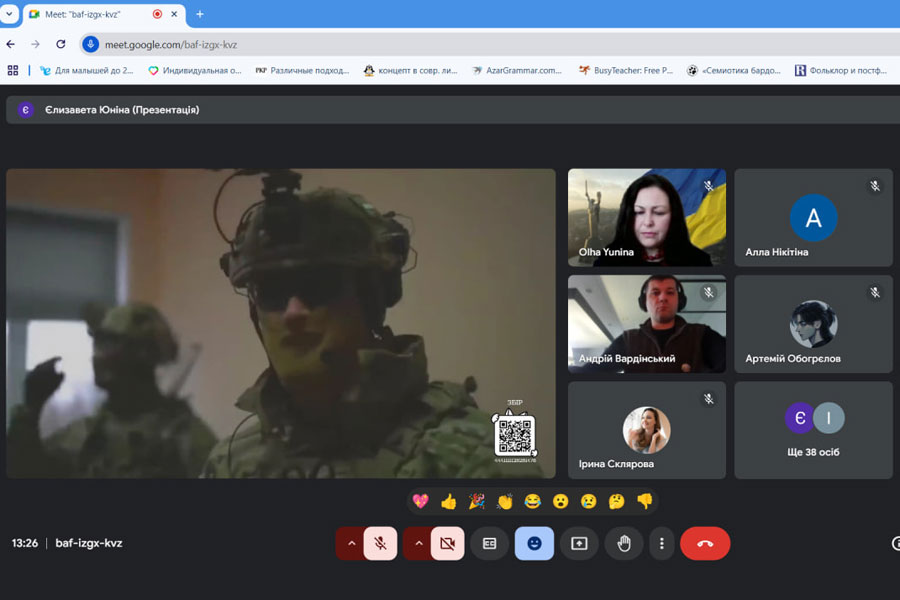This screenshot has width=900, height=600.
Task: Select Андрій Вардінський's video tile
Action: coord(647,324)
